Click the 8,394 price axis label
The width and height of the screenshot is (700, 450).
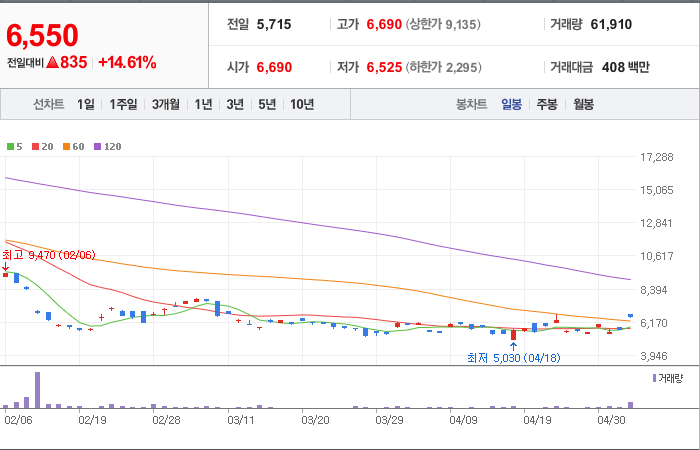(656, 290)
